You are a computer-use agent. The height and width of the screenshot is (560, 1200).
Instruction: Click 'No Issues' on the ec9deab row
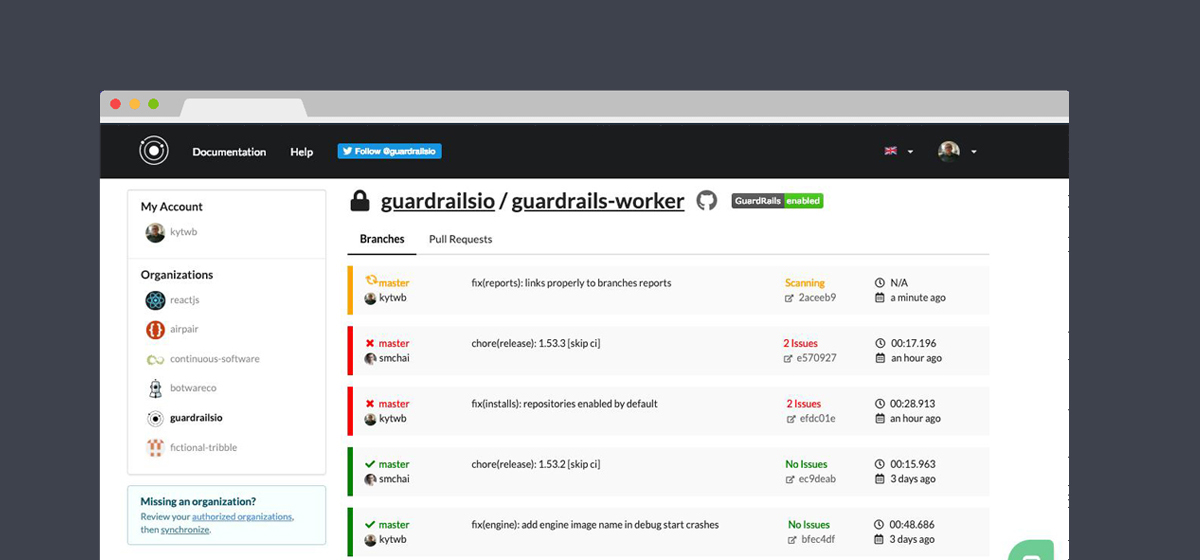click(x=806, y=464)
